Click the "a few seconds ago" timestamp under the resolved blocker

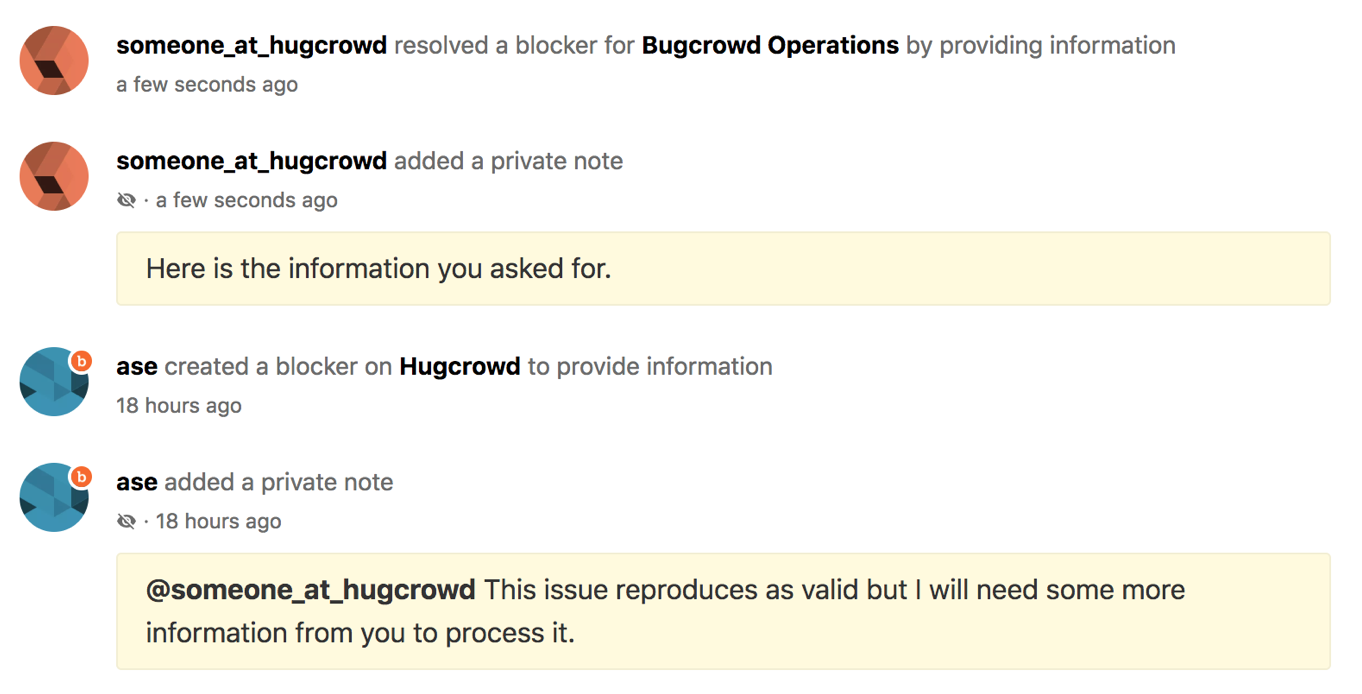(207, 85)
